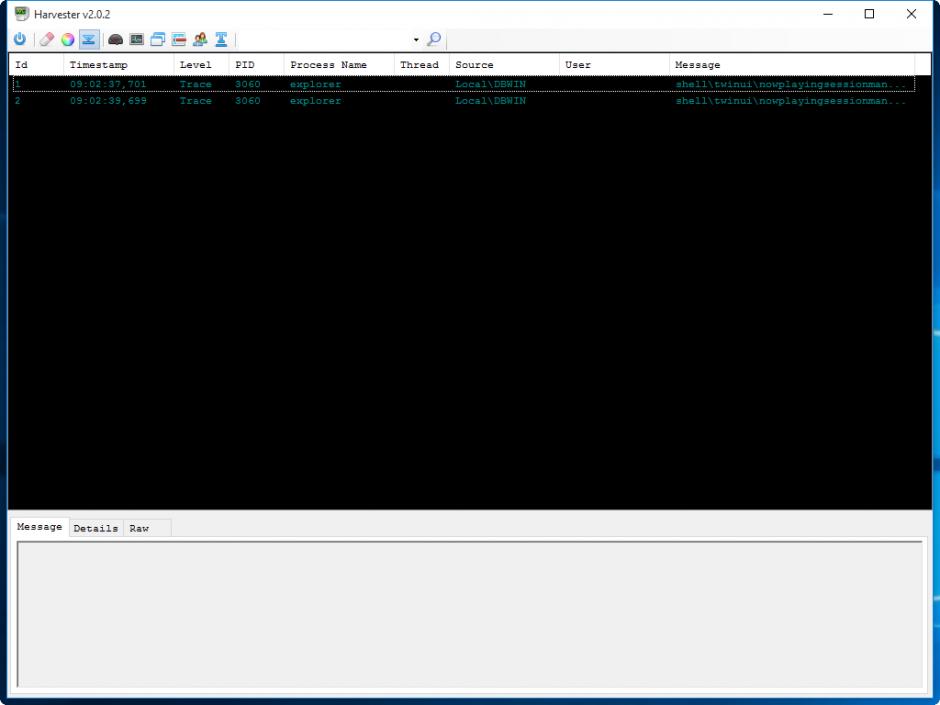Click the red-striped list toolbar icon
The width and height of the screenshot is (940, 705).
point(179,40)
